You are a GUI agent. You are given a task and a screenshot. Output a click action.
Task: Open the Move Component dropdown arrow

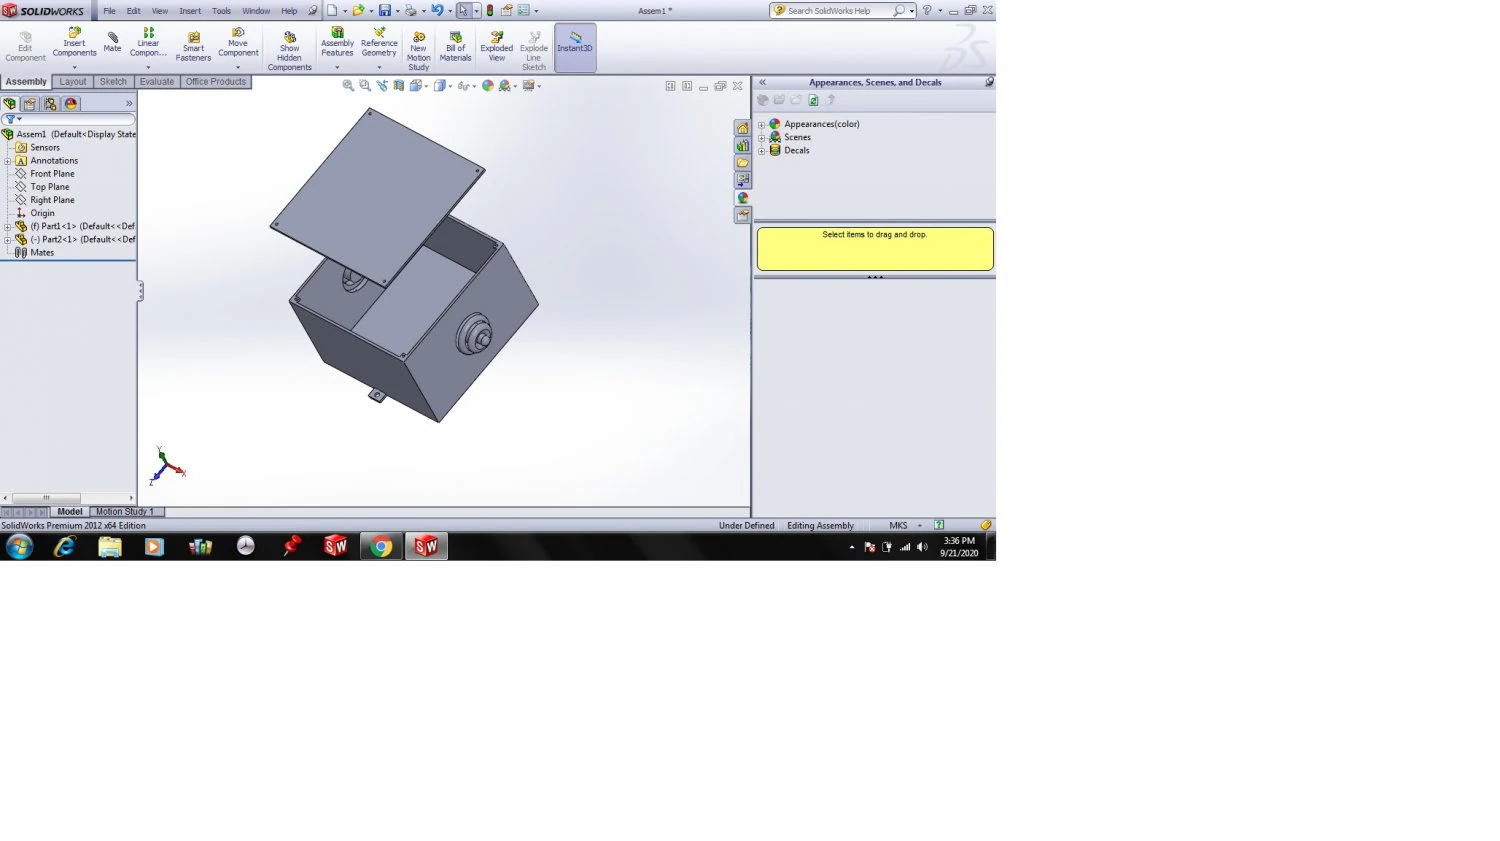(x=238, y=67)
